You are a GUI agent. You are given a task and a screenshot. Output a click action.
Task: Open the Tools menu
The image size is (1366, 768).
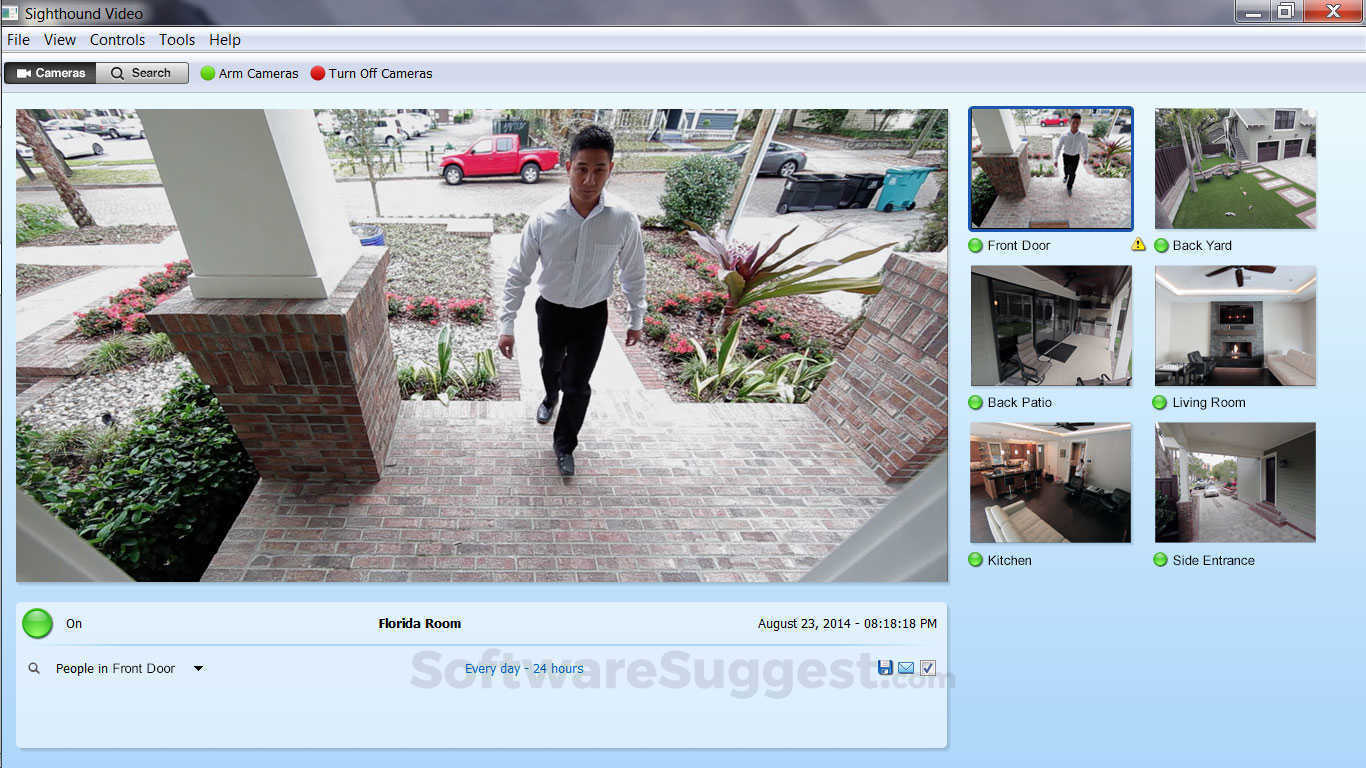pyautogui.click(x=177, y=40)
